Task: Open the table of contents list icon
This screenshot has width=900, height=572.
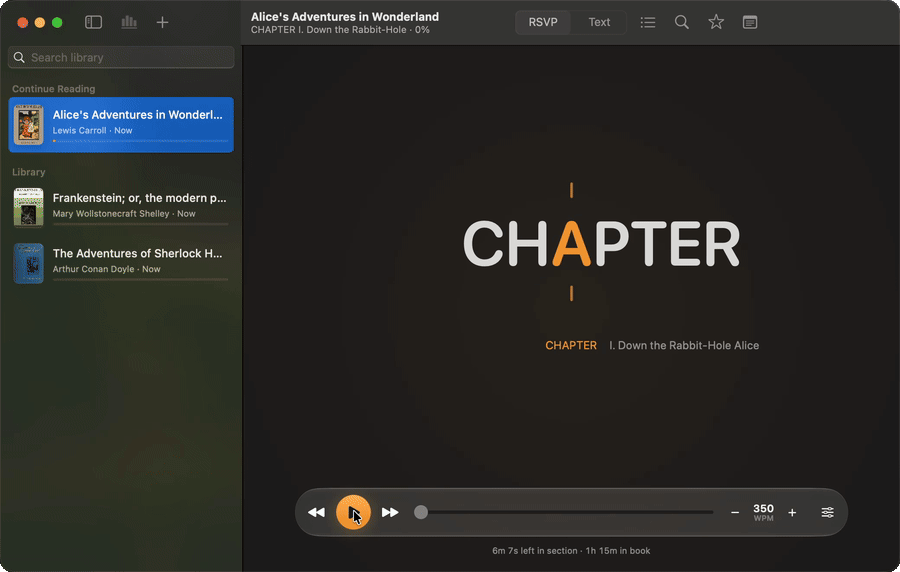Action: (x=647, y=22)
